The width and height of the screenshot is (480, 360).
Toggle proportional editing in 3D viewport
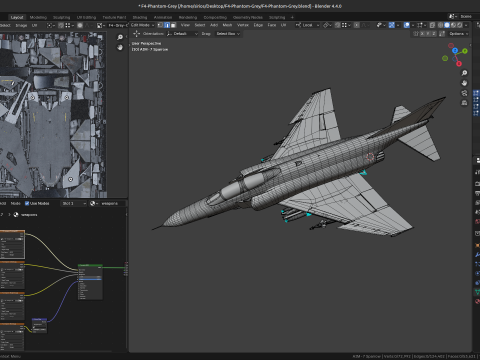[x=356, y=25]
